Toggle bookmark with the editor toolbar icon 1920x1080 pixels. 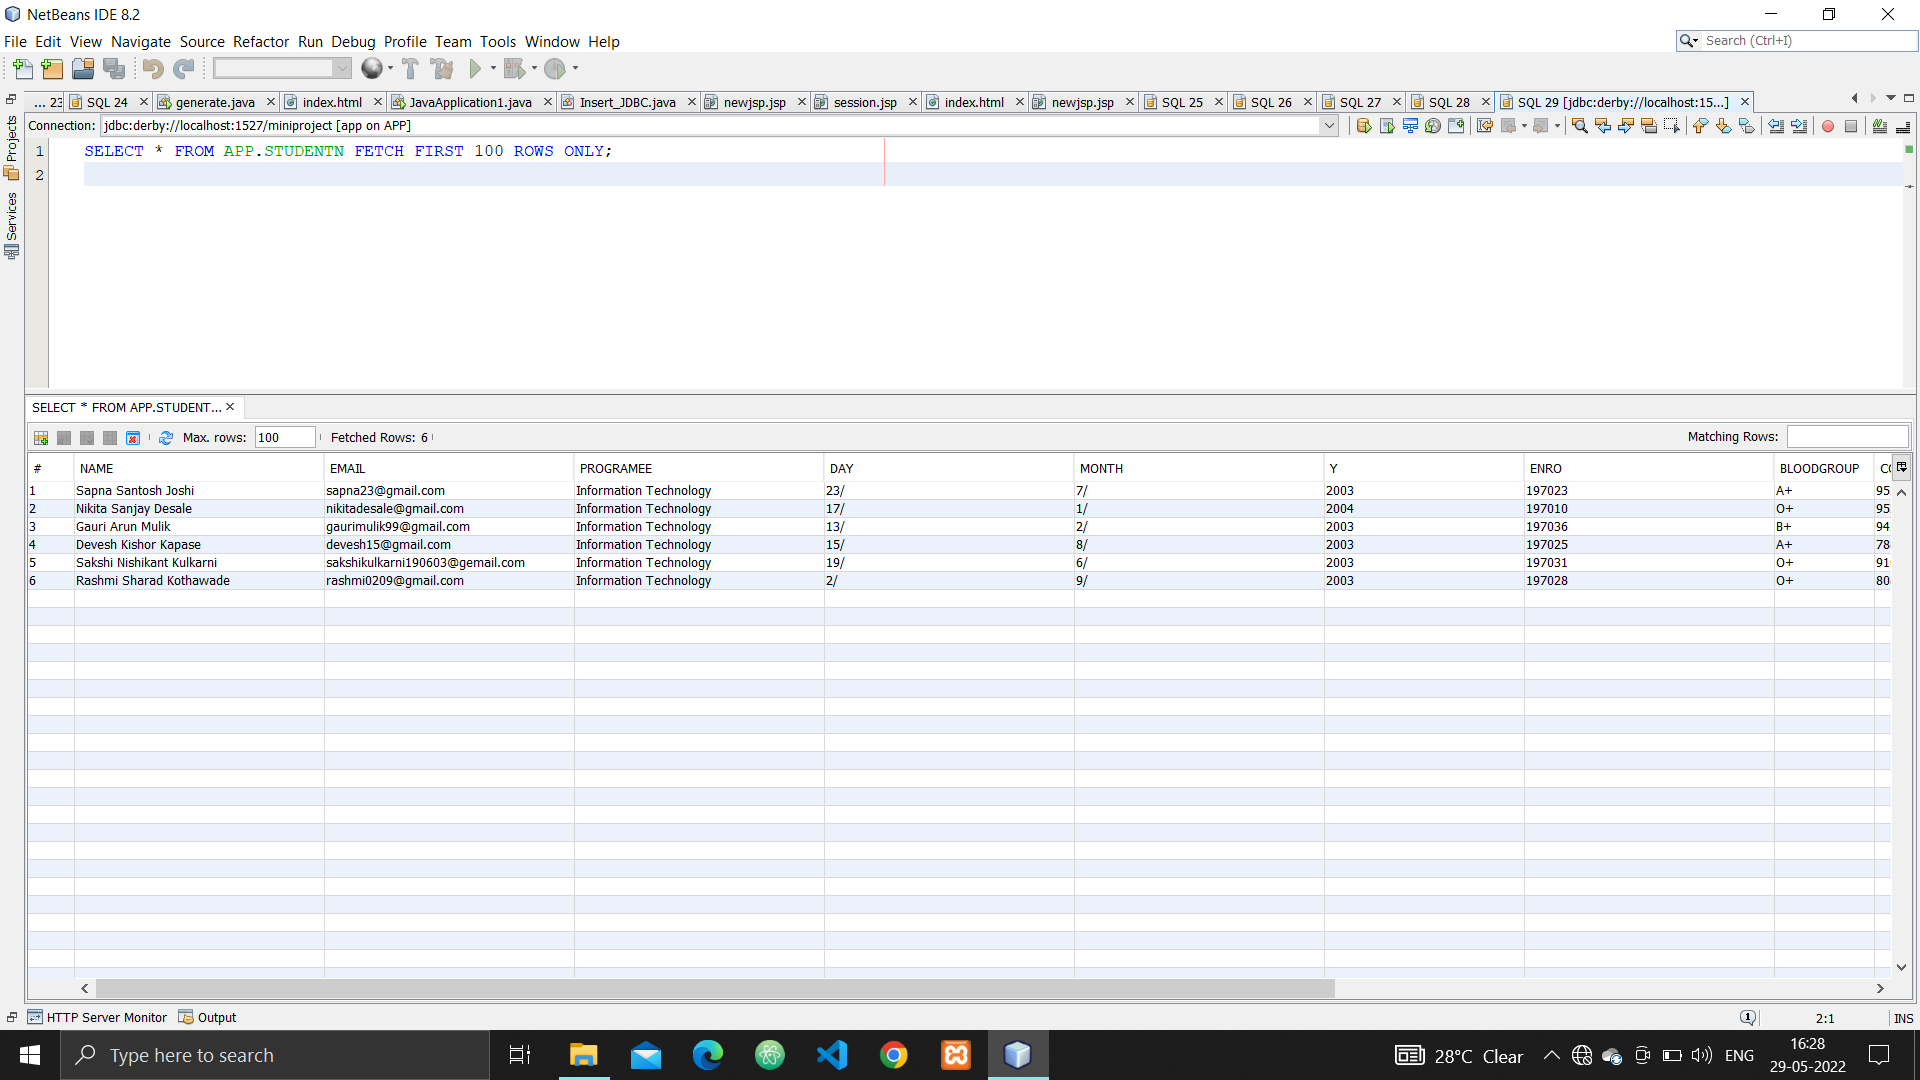[x=1747, y=126]
